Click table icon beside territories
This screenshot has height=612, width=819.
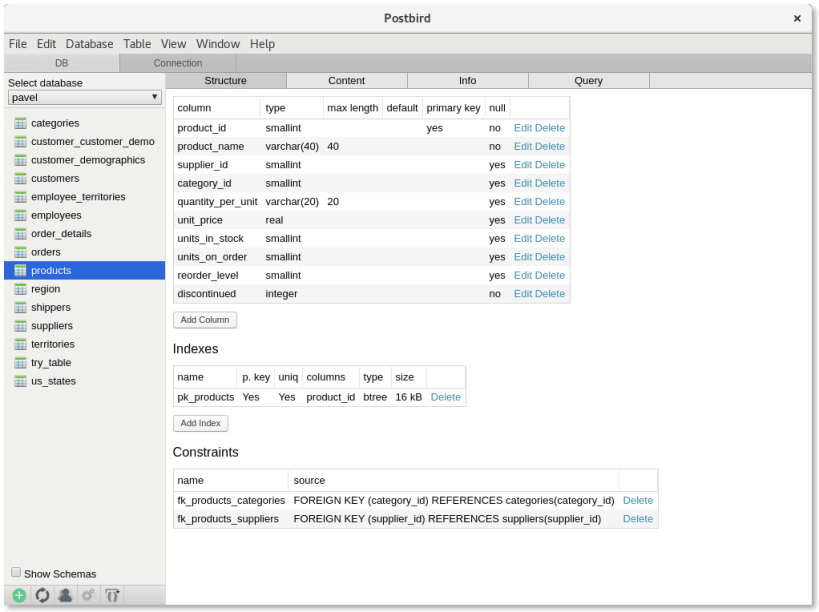[20, 345]
